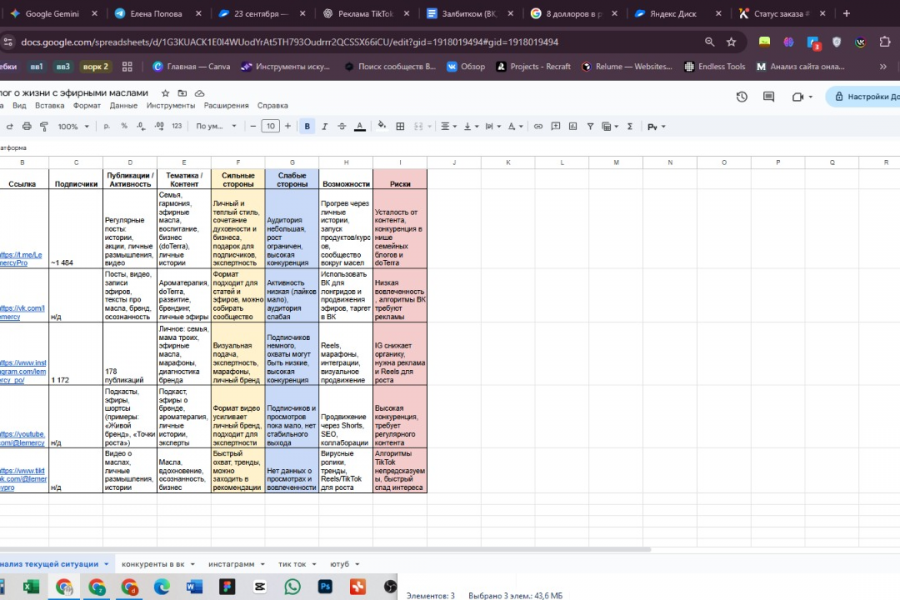Toggle italic formatting
900x600 pixels.
click(324, 126)
